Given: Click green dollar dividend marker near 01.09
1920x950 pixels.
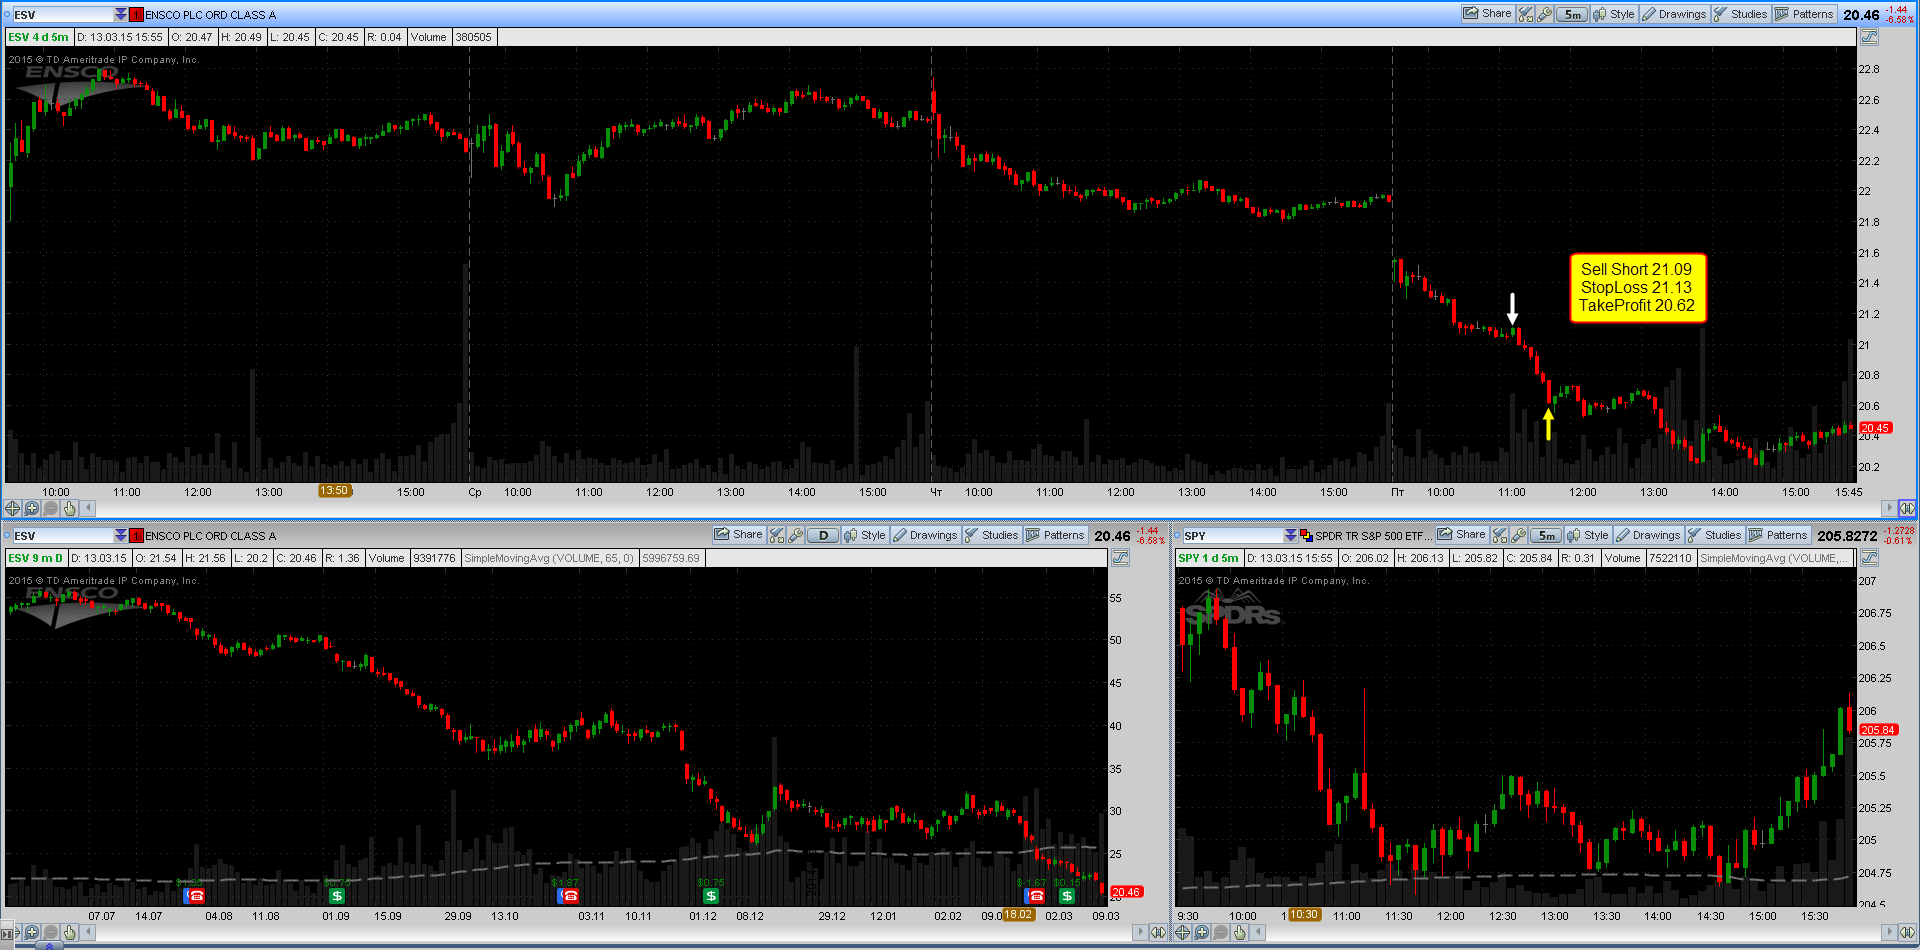Looking at the screenshot, I should [337, 896].
